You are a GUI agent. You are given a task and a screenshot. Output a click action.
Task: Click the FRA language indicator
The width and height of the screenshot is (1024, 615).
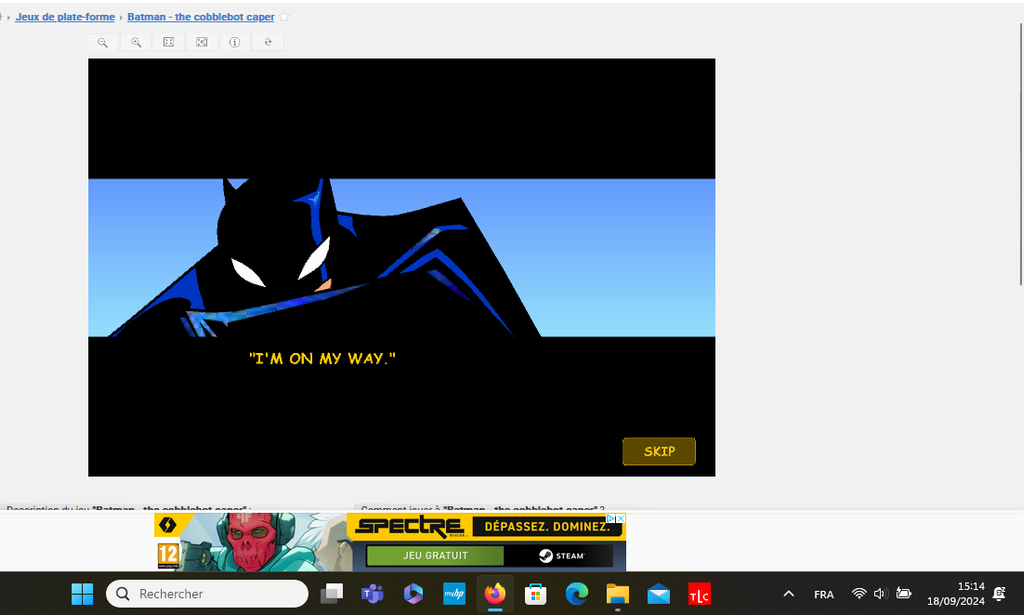point(824,594)
